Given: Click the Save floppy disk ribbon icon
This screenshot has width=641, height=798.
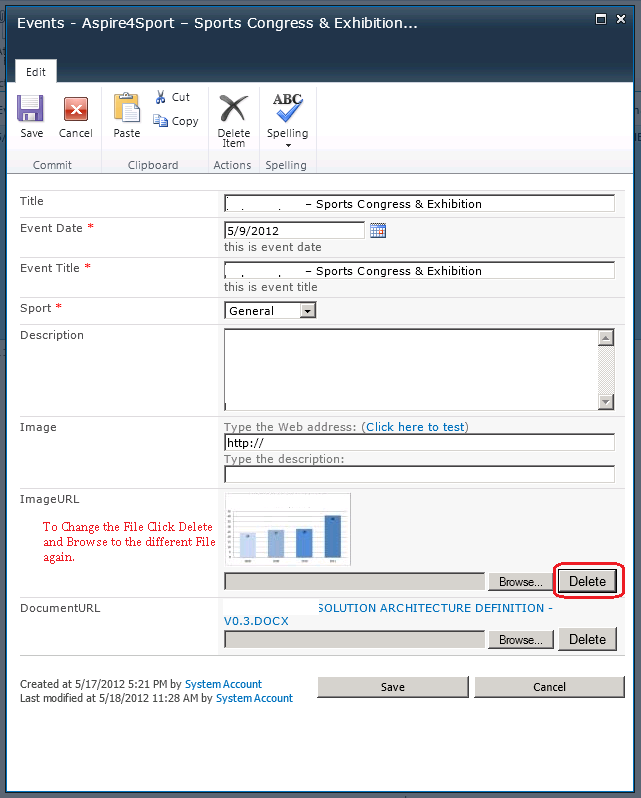Looking at the screenshot, I should 31,108.
